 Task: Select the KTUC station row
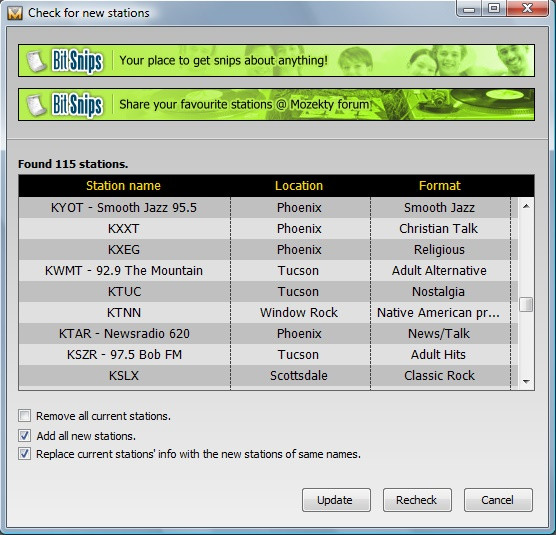click(x=268, y=291)
